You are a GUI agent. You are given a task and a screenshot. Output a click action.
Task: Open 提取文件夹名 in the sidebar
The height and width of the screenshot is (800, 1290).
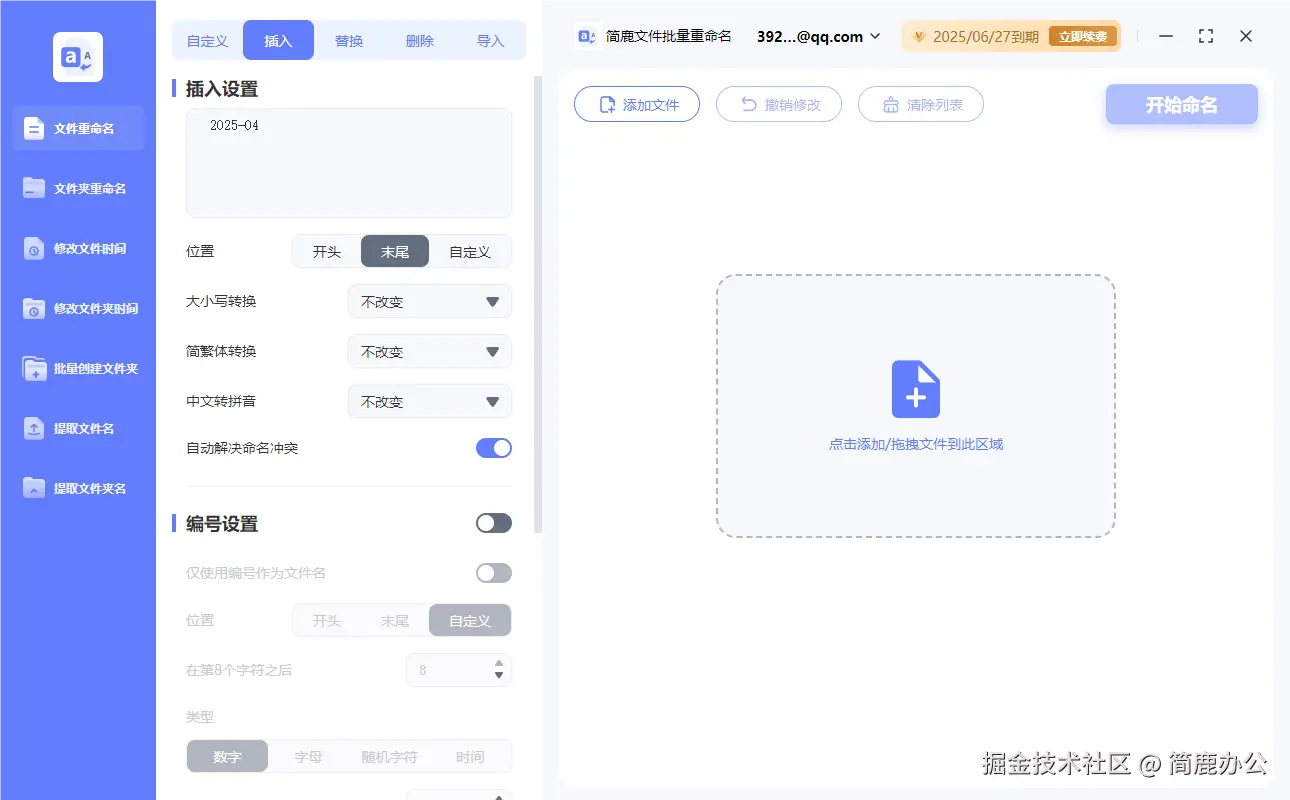point(78,488)
